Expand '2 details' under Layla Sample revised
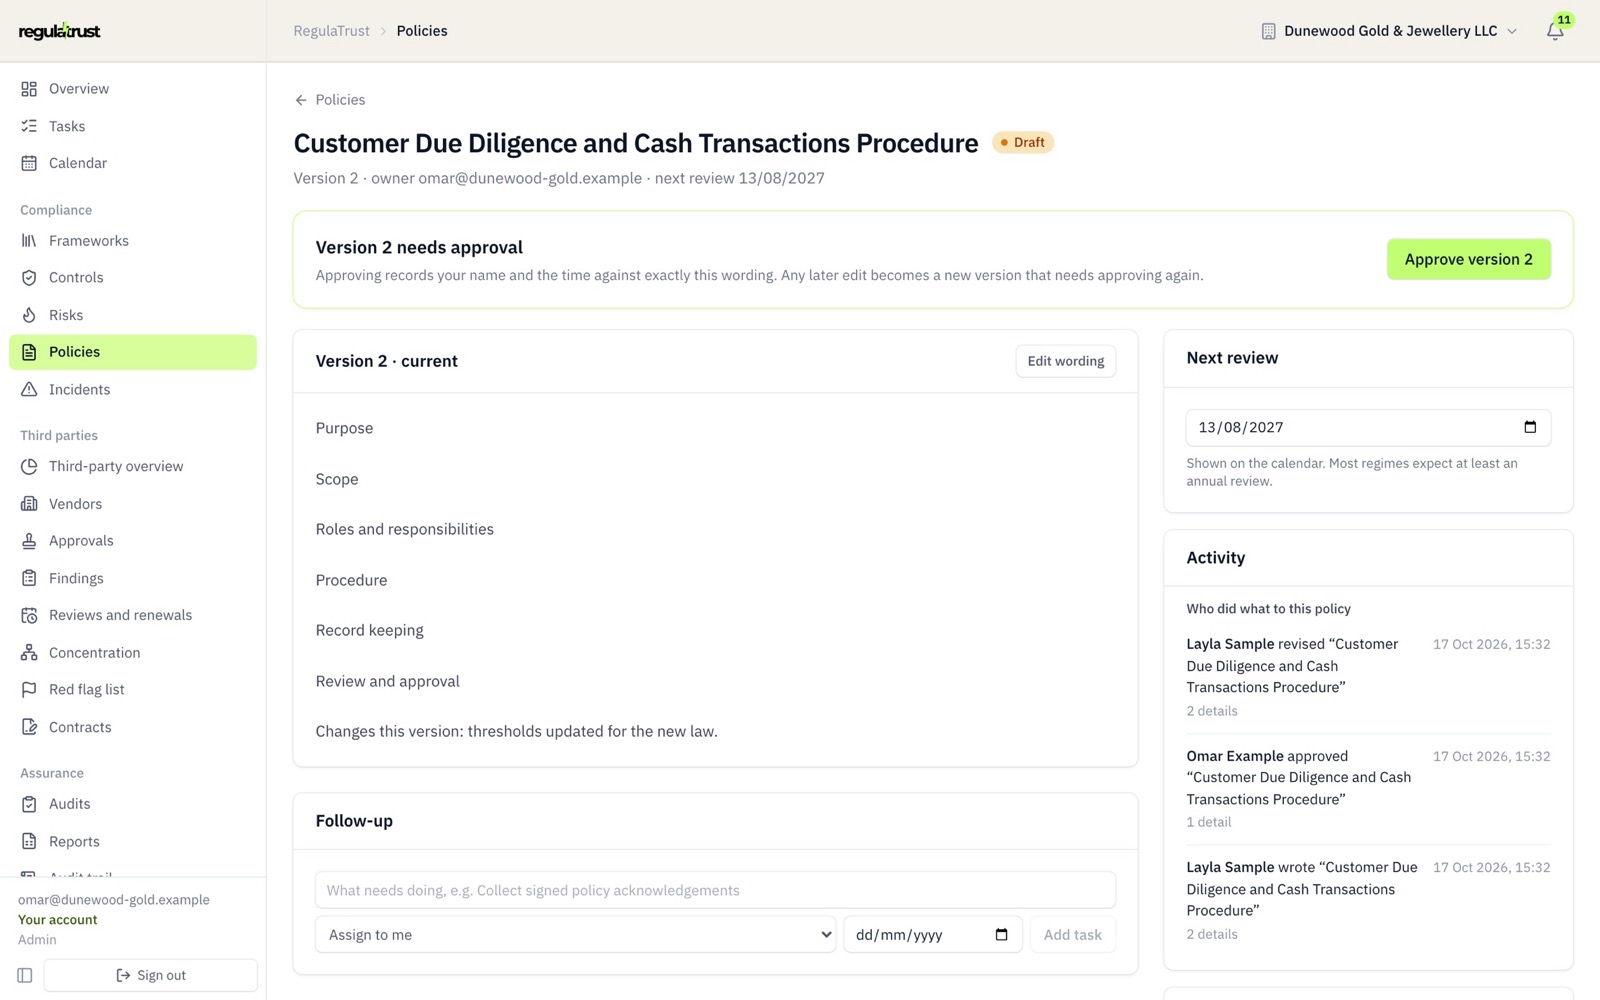The image size is (1600, 1000). click(x=1212, y=711)
